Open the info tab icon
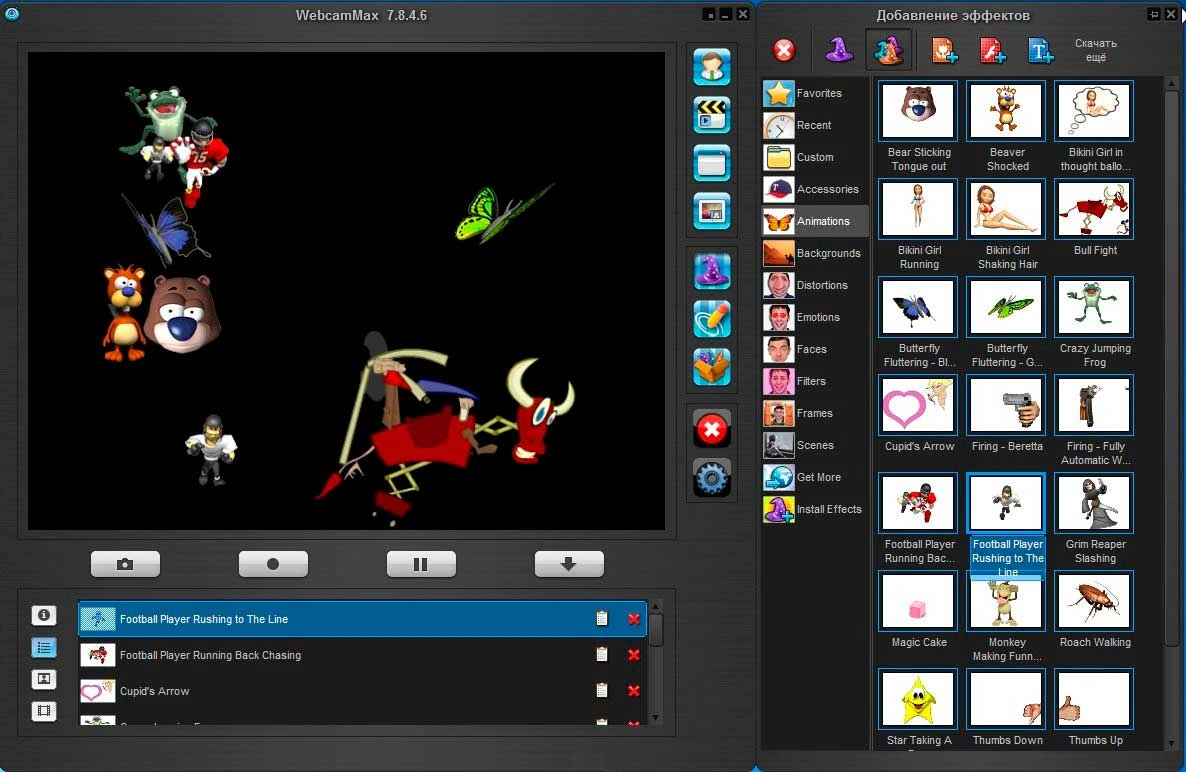The width and height of the screenshot is (1186, 772). pyautogui.click(x=44, y=615)
